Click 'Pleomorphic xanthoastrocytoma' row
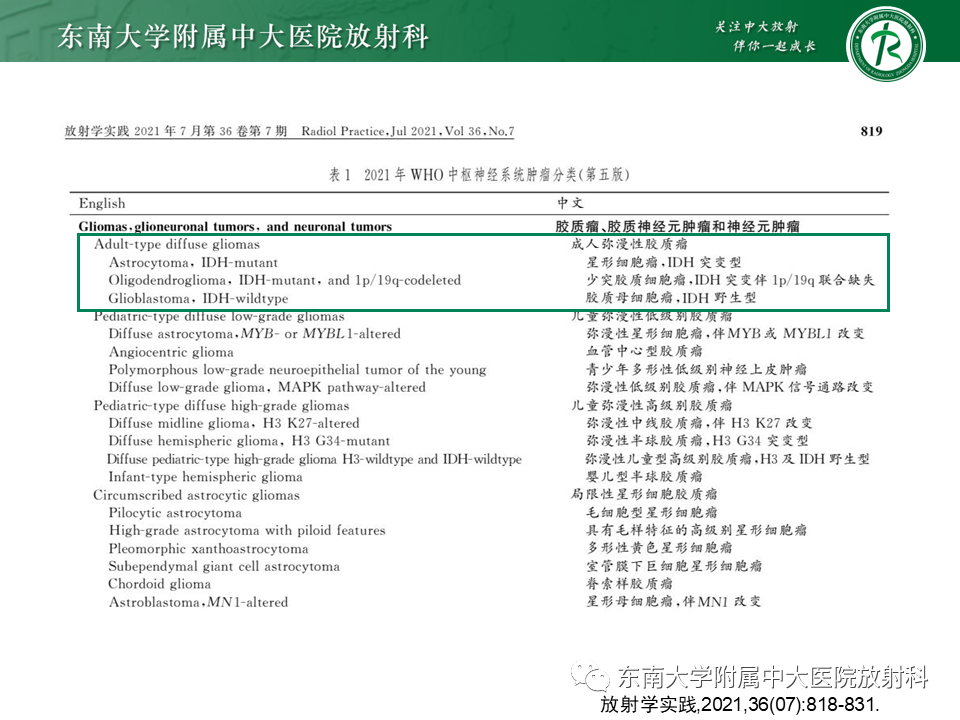This screenshot has height=720, width=960. (209, 549)
